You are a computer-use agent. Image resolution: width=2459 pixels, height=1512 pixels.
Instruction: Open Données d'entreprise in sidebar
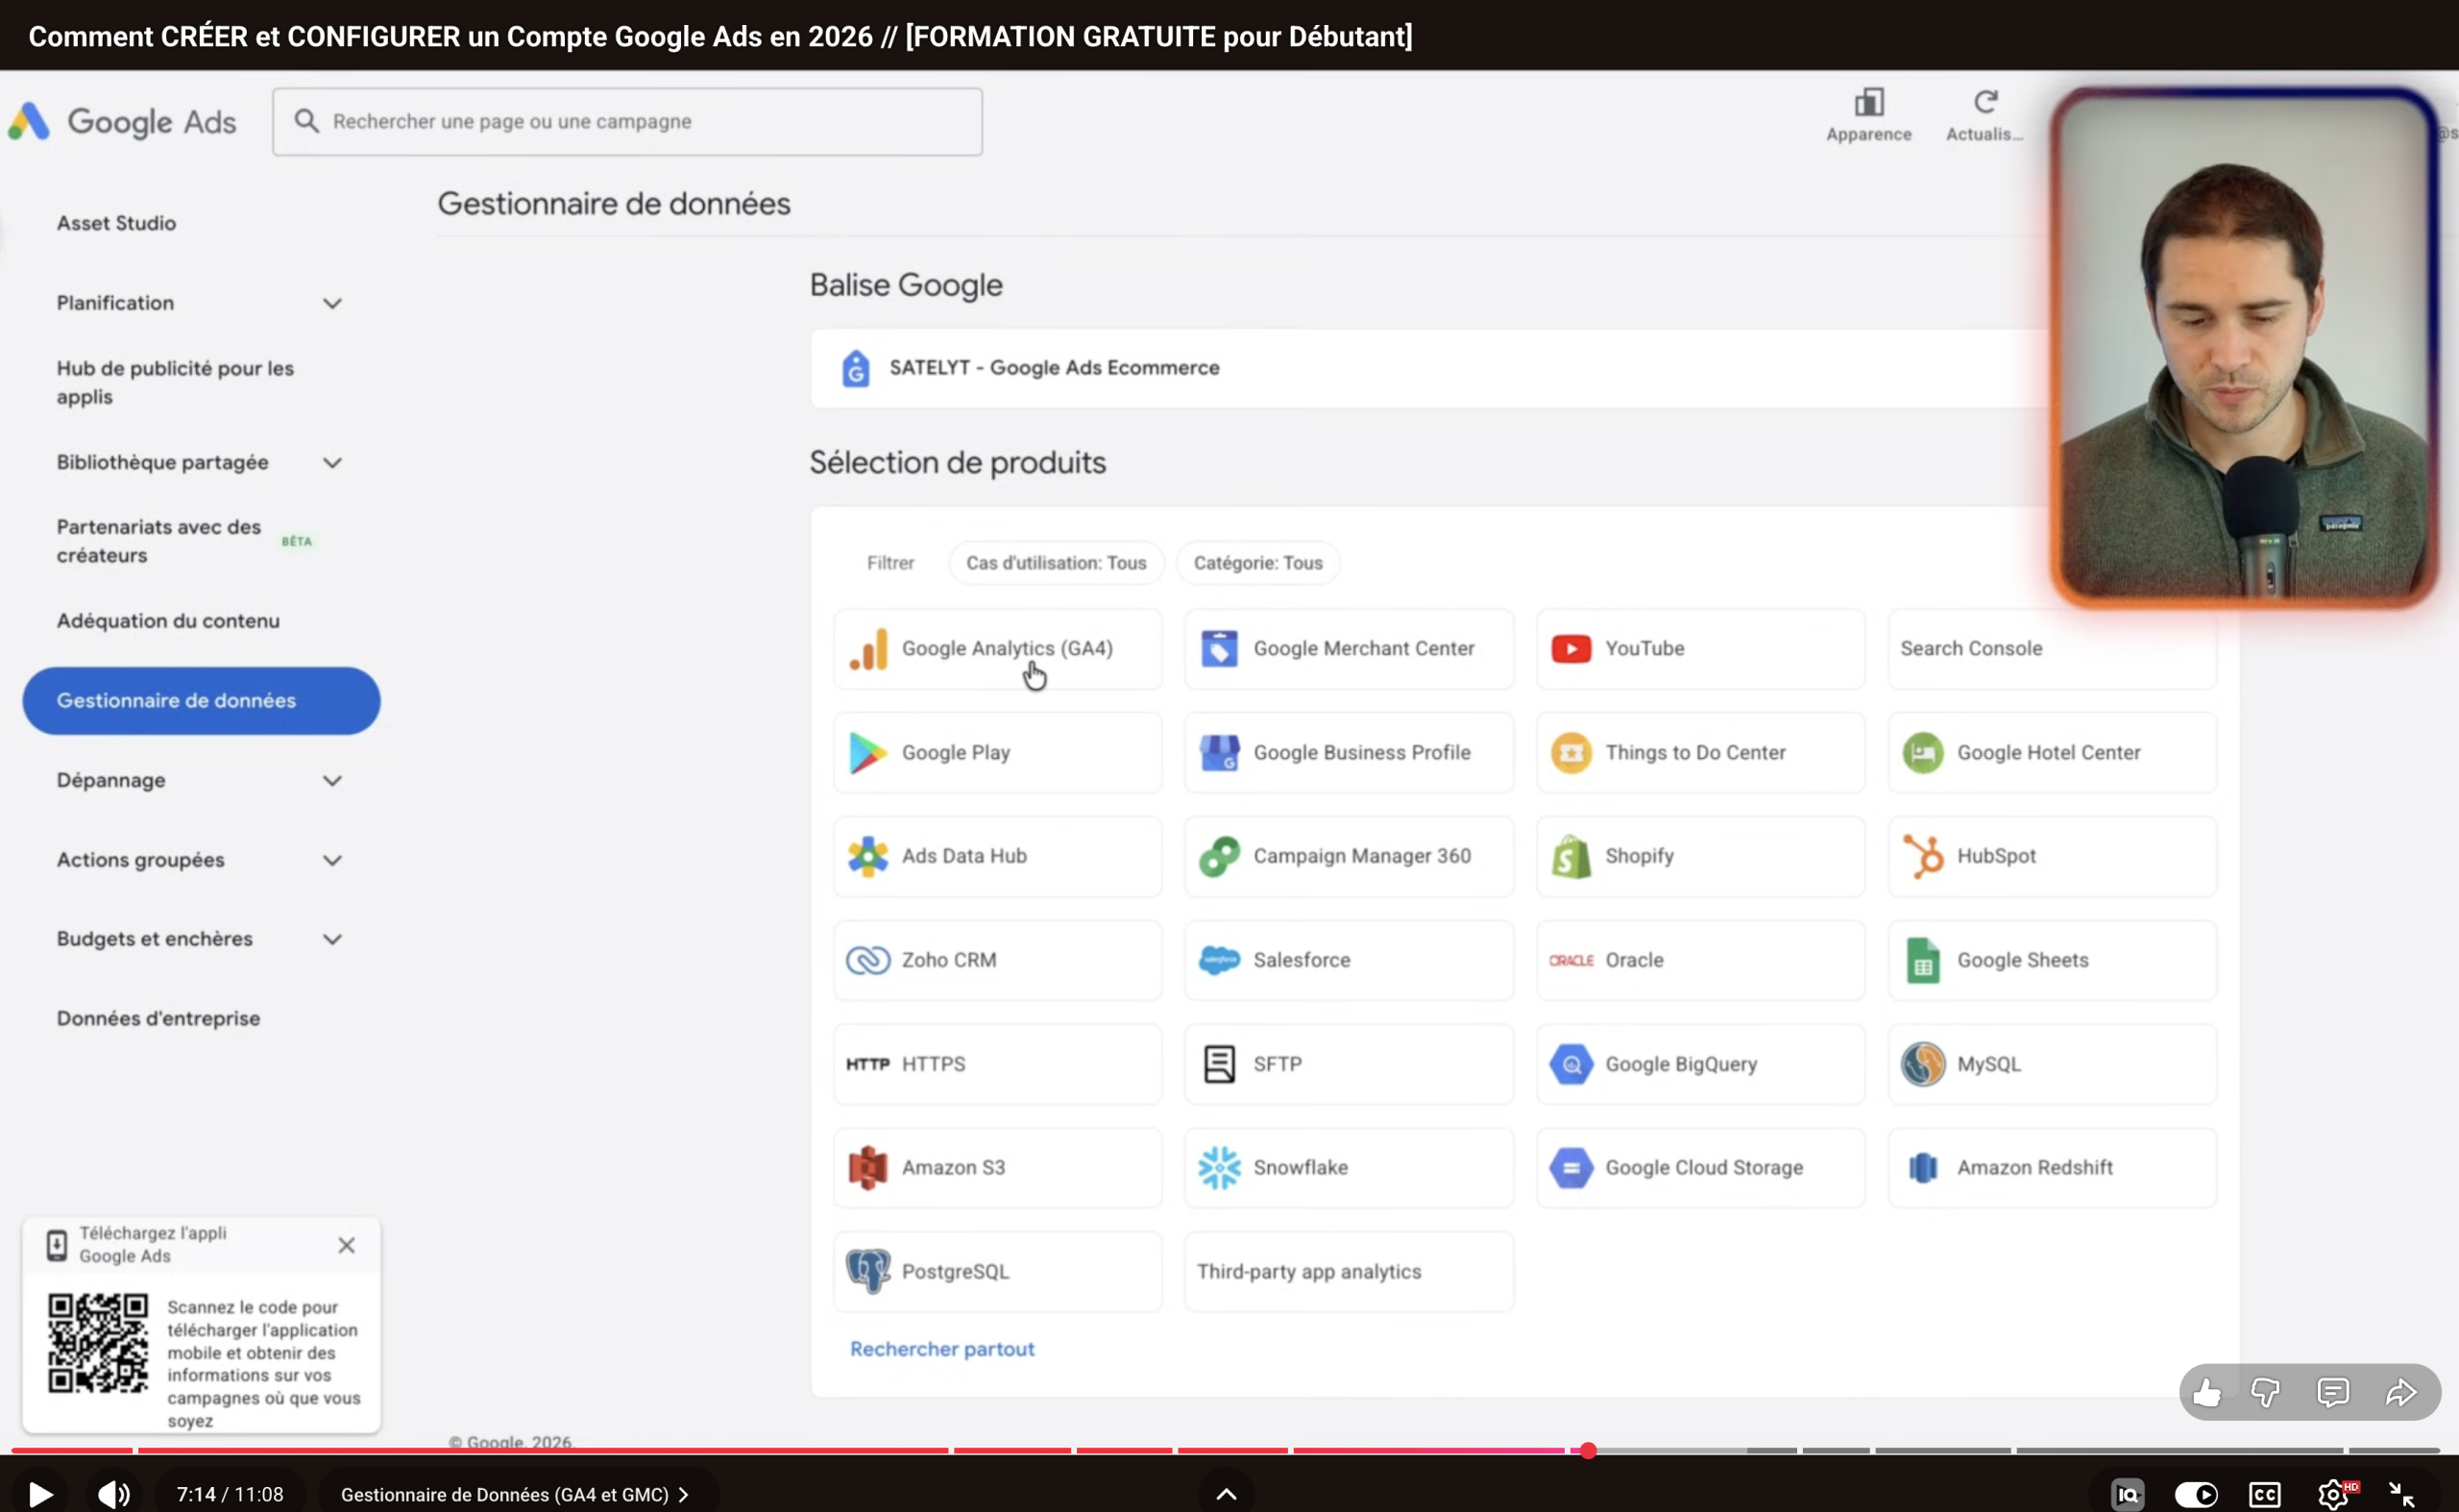[158, 1018]
